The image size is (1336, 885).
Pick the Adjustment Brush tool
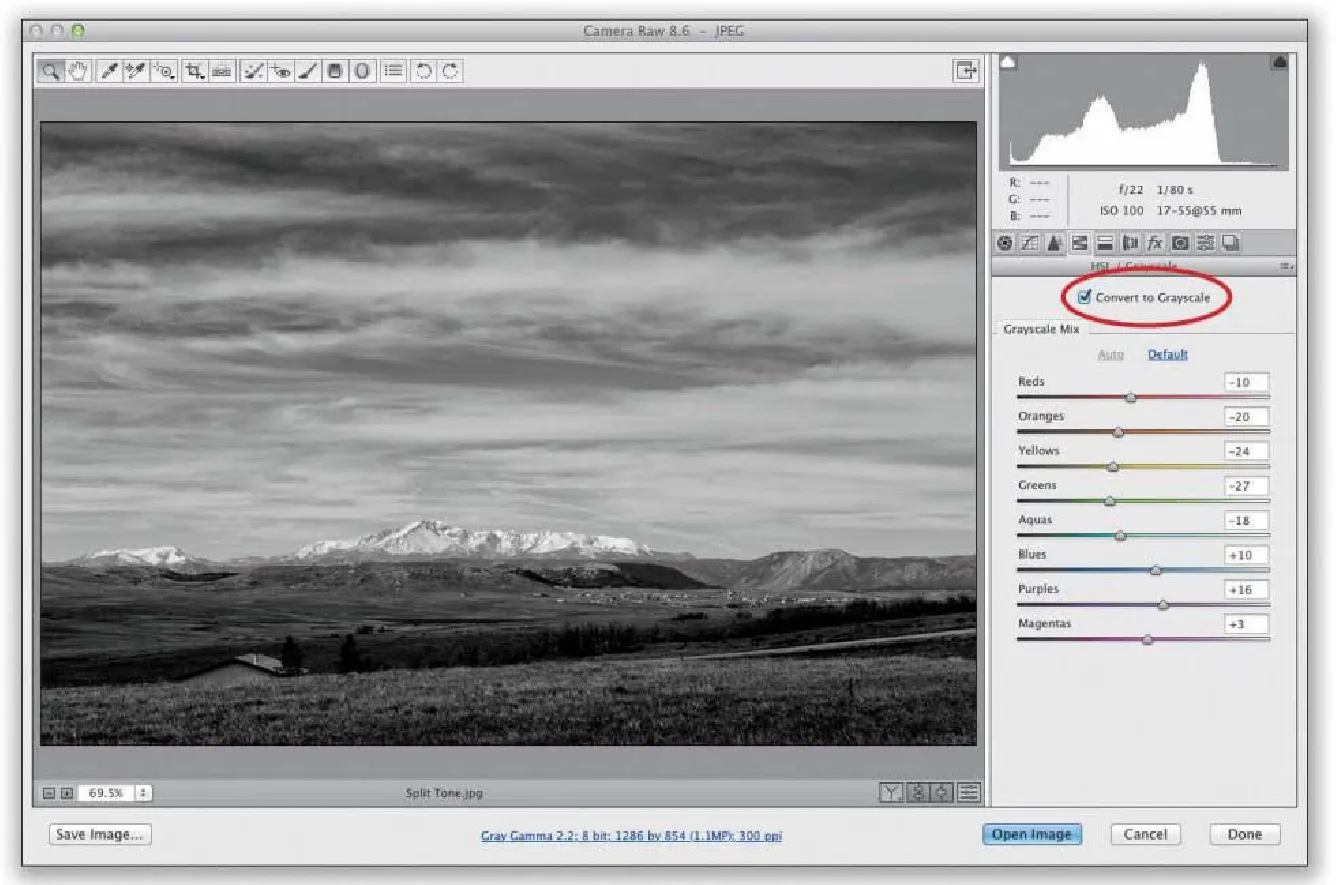tap(308, 70)
